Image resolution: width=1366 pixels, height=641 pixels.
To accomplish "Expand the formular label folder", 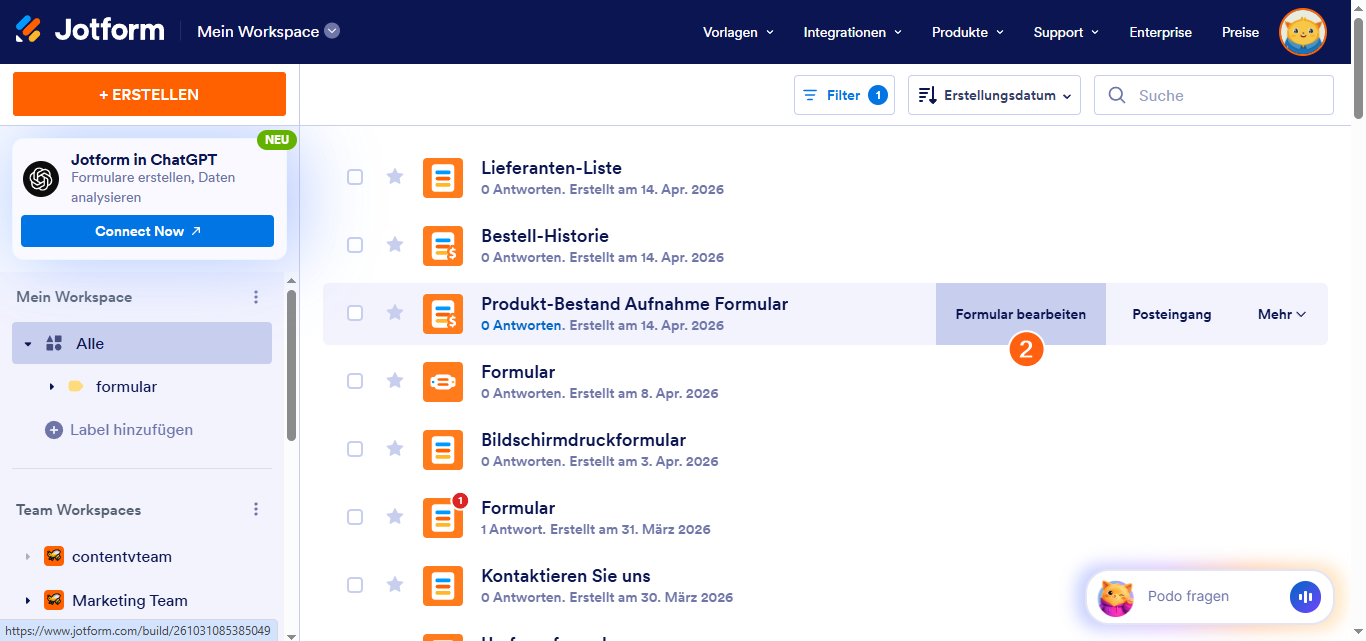I will tap(52, 386).
